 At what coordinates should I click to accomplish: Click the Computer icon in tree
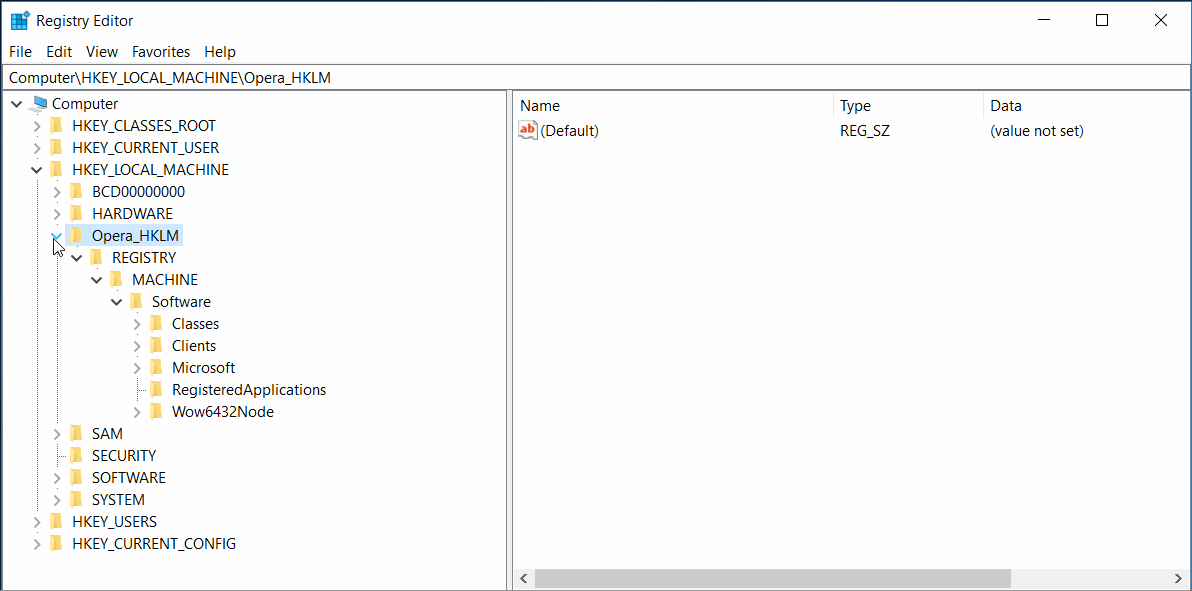pos(40,103)
